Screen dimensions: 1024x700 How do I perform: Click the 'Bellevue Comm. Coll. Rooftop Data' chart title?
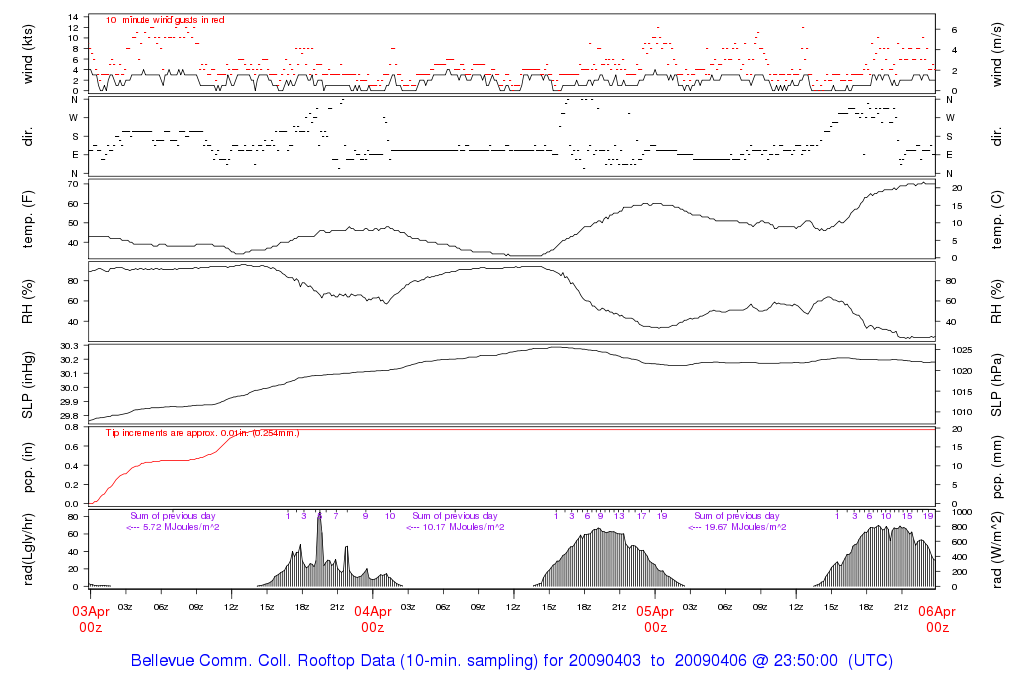512,660
